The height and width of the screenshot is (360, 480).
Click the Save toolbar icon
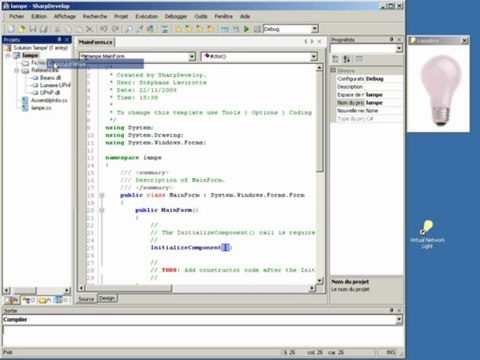pos(33,29)
